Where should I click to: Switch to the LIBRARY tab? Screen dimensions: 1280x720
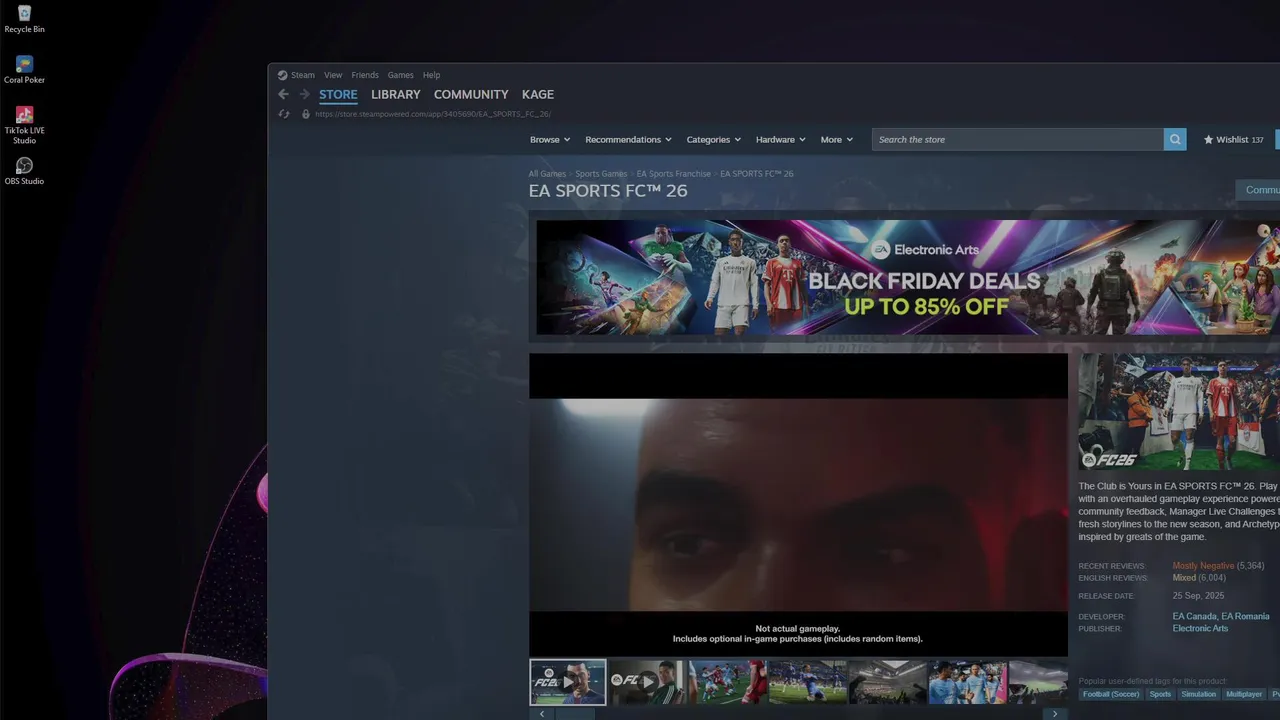(x=395, y=94)
